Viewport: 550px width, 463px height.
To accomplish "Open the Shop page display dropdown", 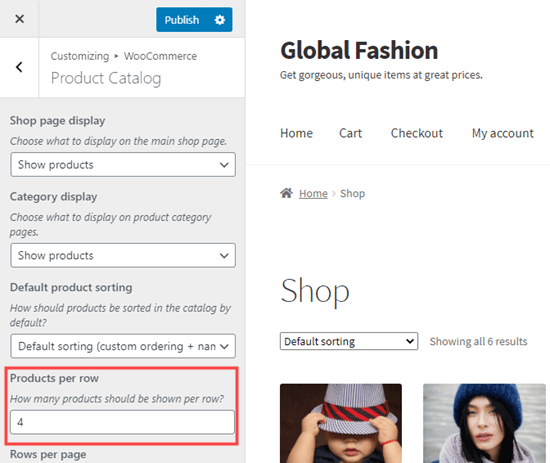I will [123, 165].
